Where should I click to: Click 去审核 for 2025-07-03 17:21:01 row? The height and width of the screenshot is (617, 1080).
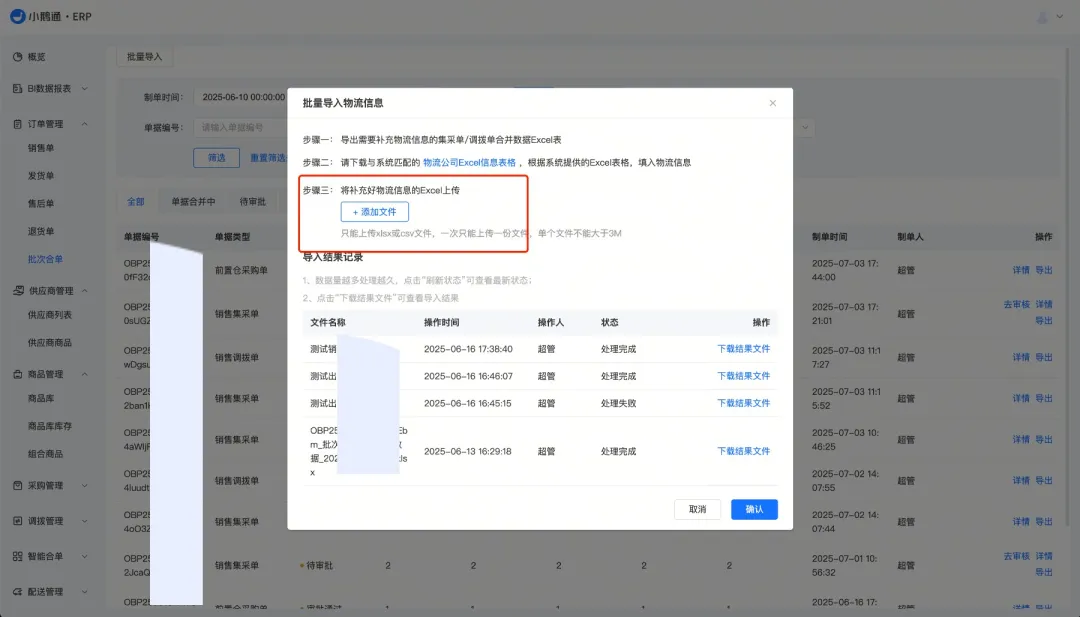click(1017, 304)
